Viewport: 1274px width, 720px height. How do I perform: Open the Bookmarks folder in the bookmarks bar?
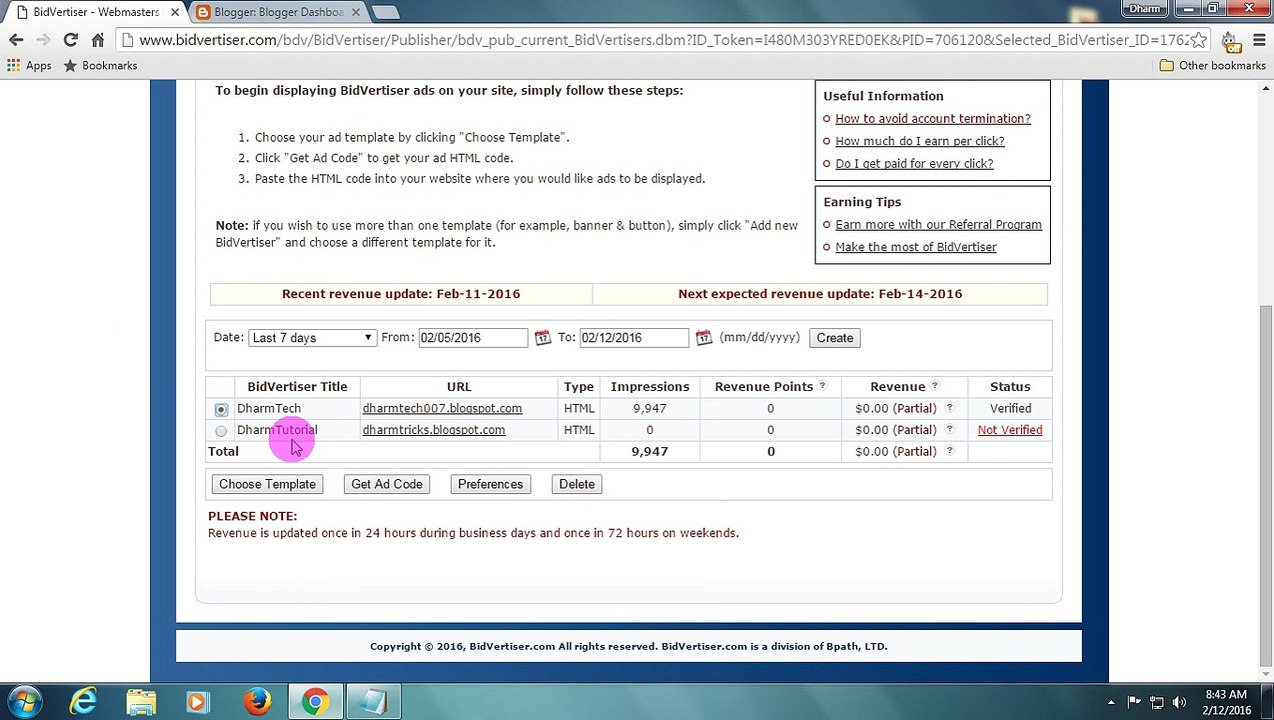pos(100,65)
